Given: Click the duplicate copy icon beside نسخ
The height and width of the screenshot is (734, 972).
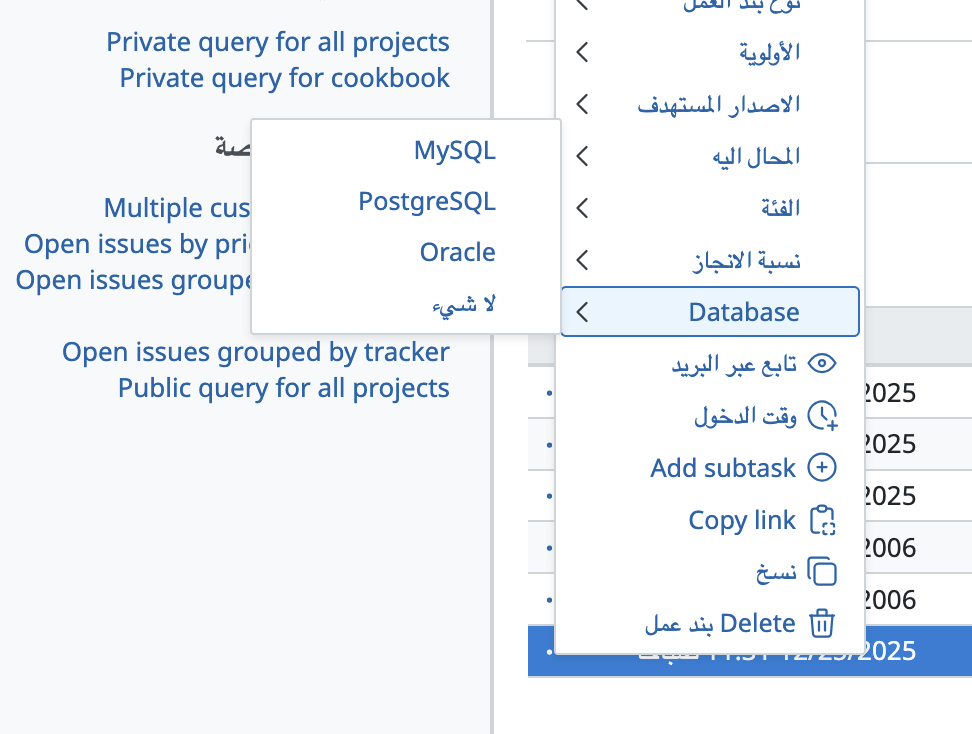Looking at the screenshot, I should point(821,572).
